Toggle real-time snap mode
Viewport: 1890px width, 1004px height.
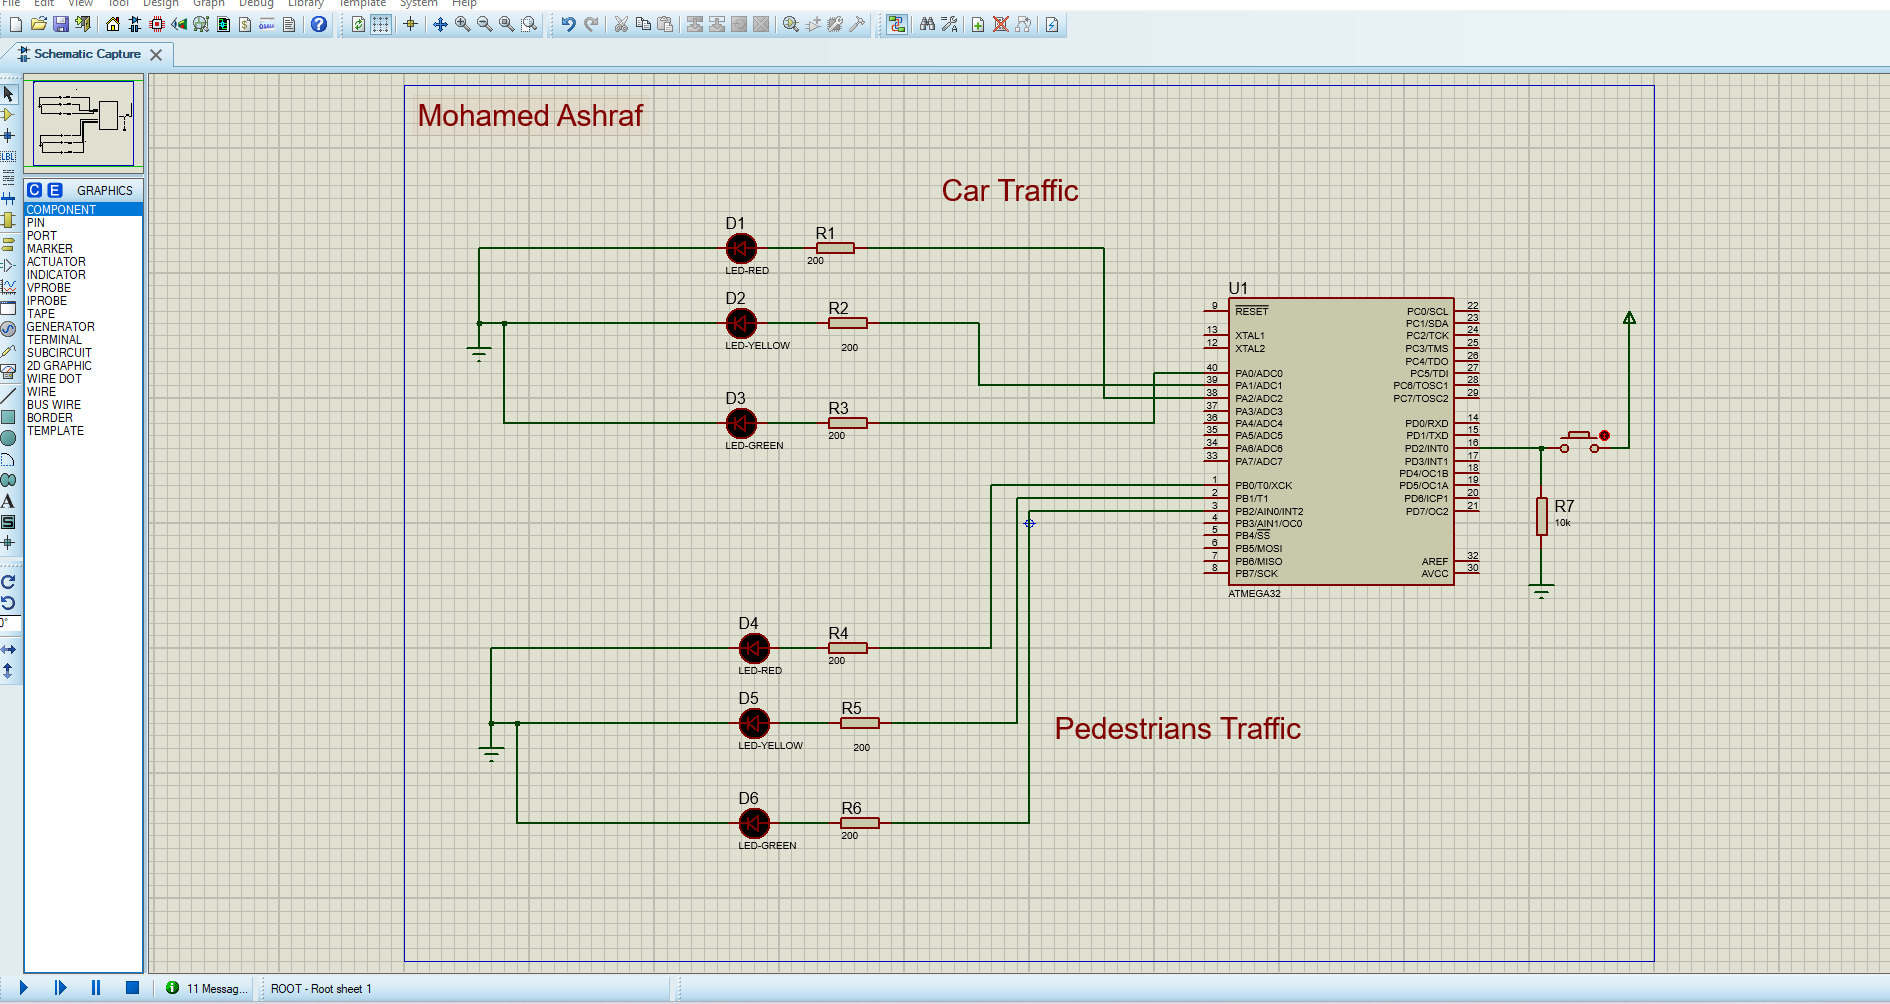(x=410, y=25)
